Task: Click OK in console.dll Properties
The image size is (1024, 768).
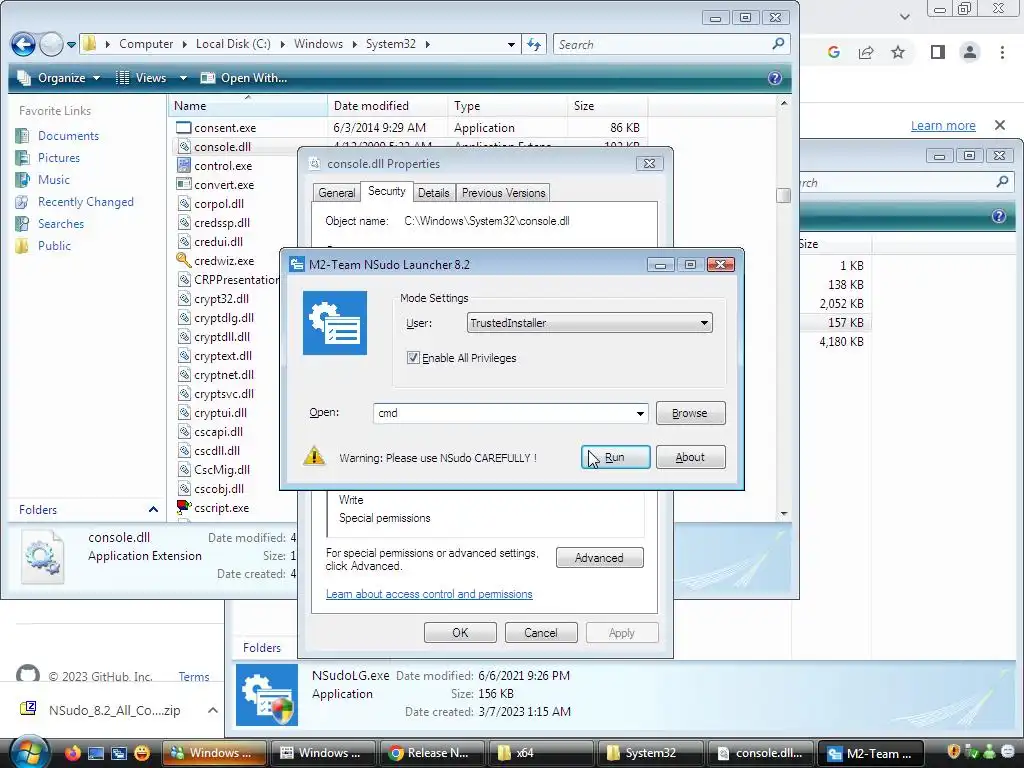Action: (x=460, y=633)
